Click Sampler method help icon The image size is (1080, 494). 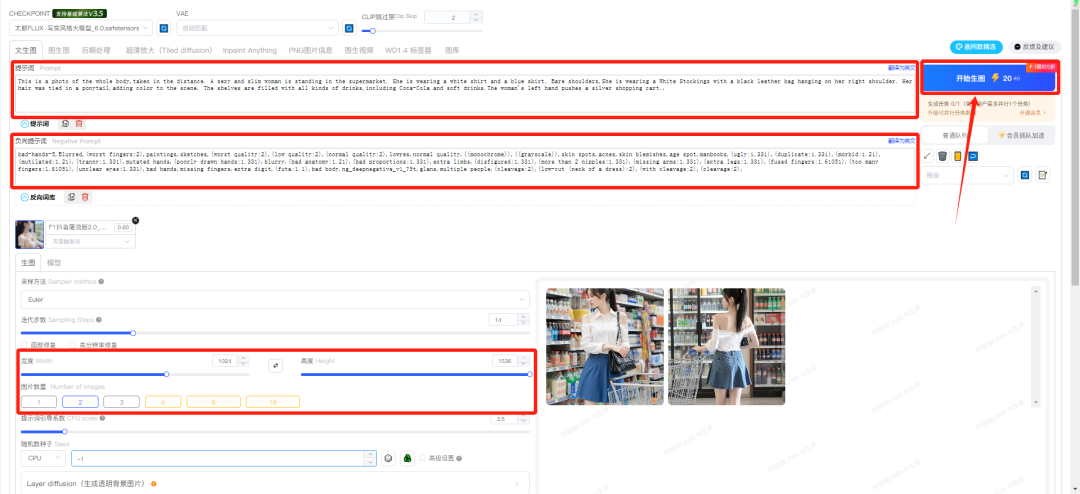(x=101, y=282)
